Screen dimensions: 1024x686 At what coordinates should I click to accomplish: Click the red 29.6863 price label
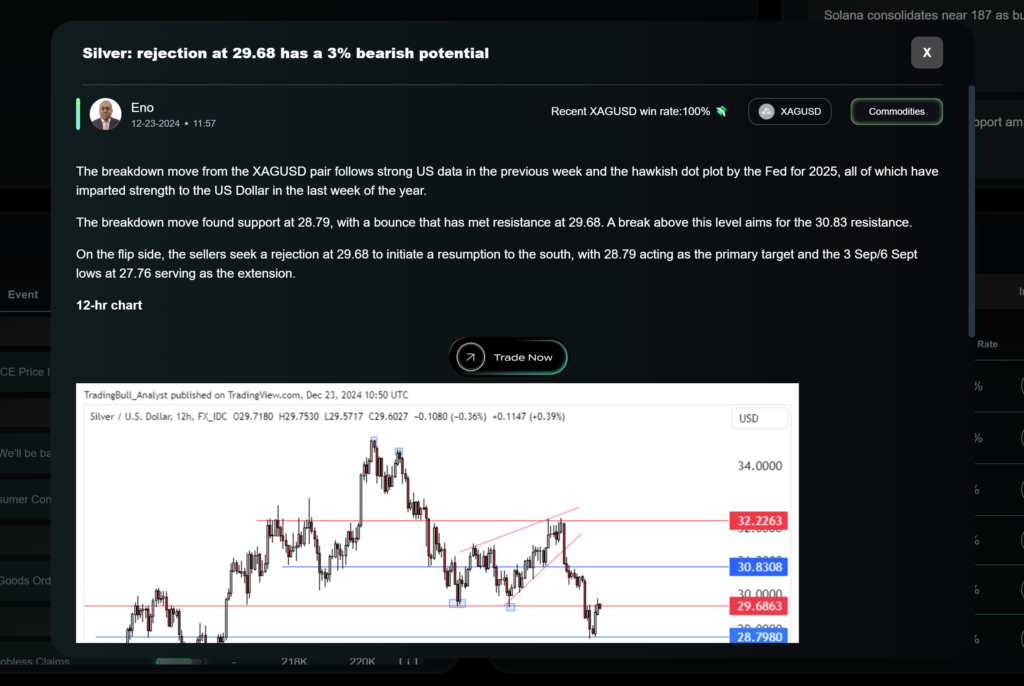[757, 606]
